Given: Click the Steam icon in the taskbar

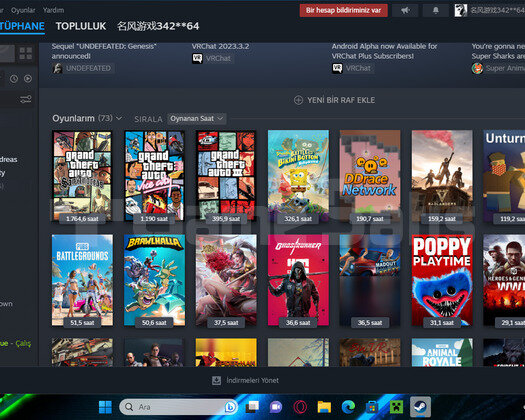Looking at the screenshot, I should [x=421, y=407].
